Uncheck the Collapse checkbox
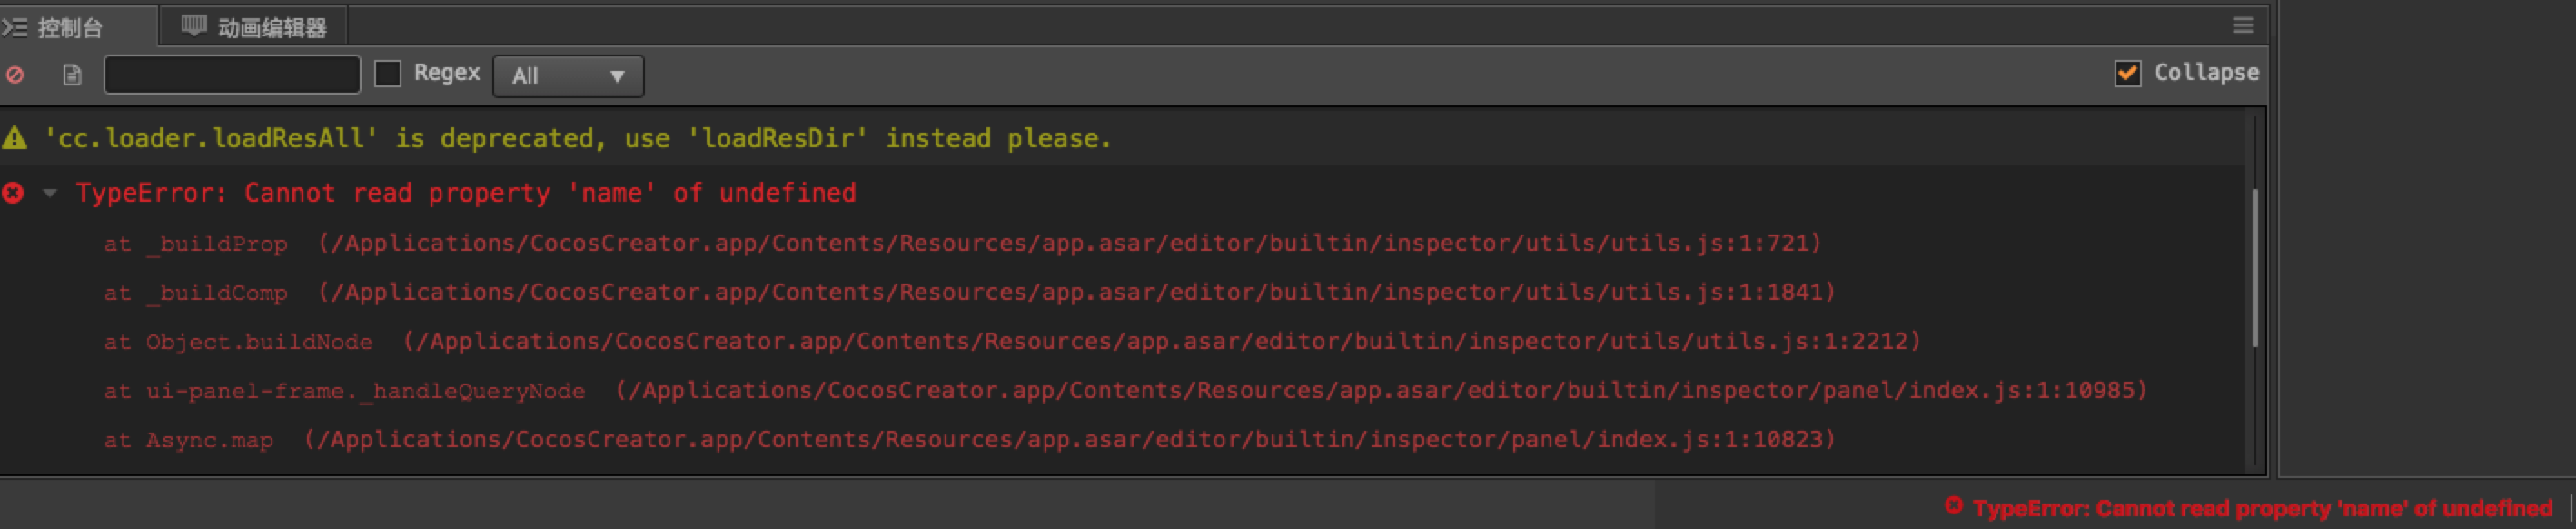Image resolution: width=2576 pixels, height=529 pixels. 2128,73
